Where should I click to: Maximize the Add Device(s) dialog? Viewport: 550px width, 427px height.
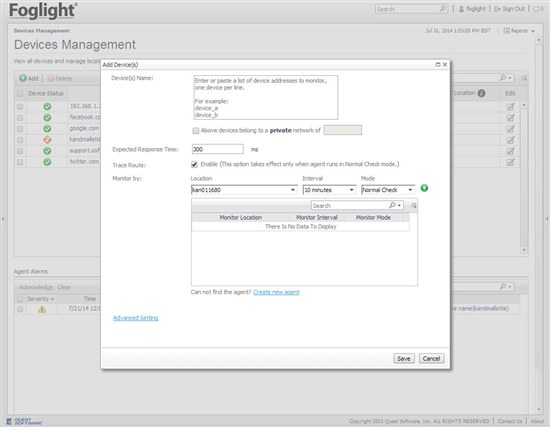pyautogui.click(x=438, y=65)
